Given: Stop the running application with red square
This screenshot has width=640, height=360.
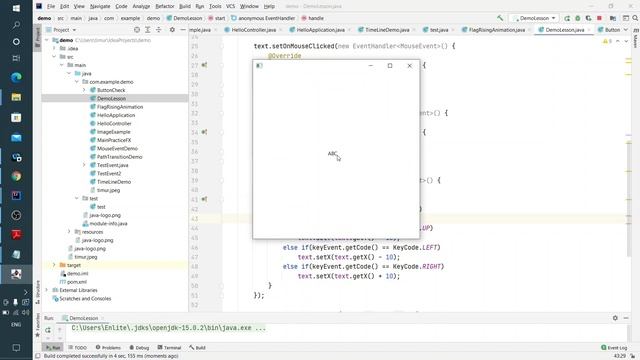Looking at the screenshot, I should [x=599, y=18].
